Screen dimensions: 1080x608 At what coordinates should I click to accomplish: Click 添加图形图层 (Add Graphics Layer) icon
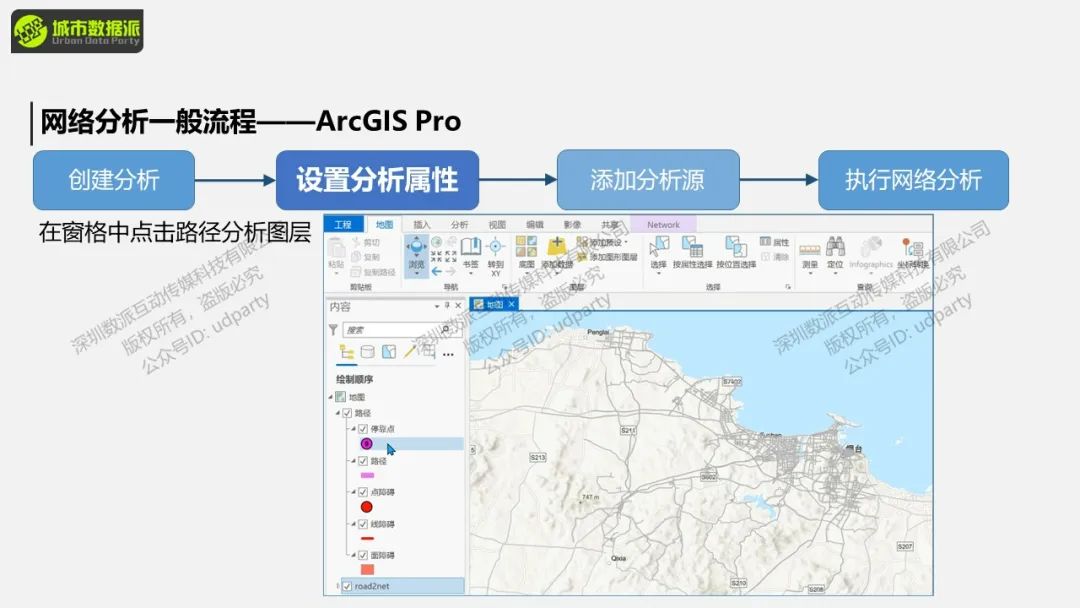[x=582, y=257]
